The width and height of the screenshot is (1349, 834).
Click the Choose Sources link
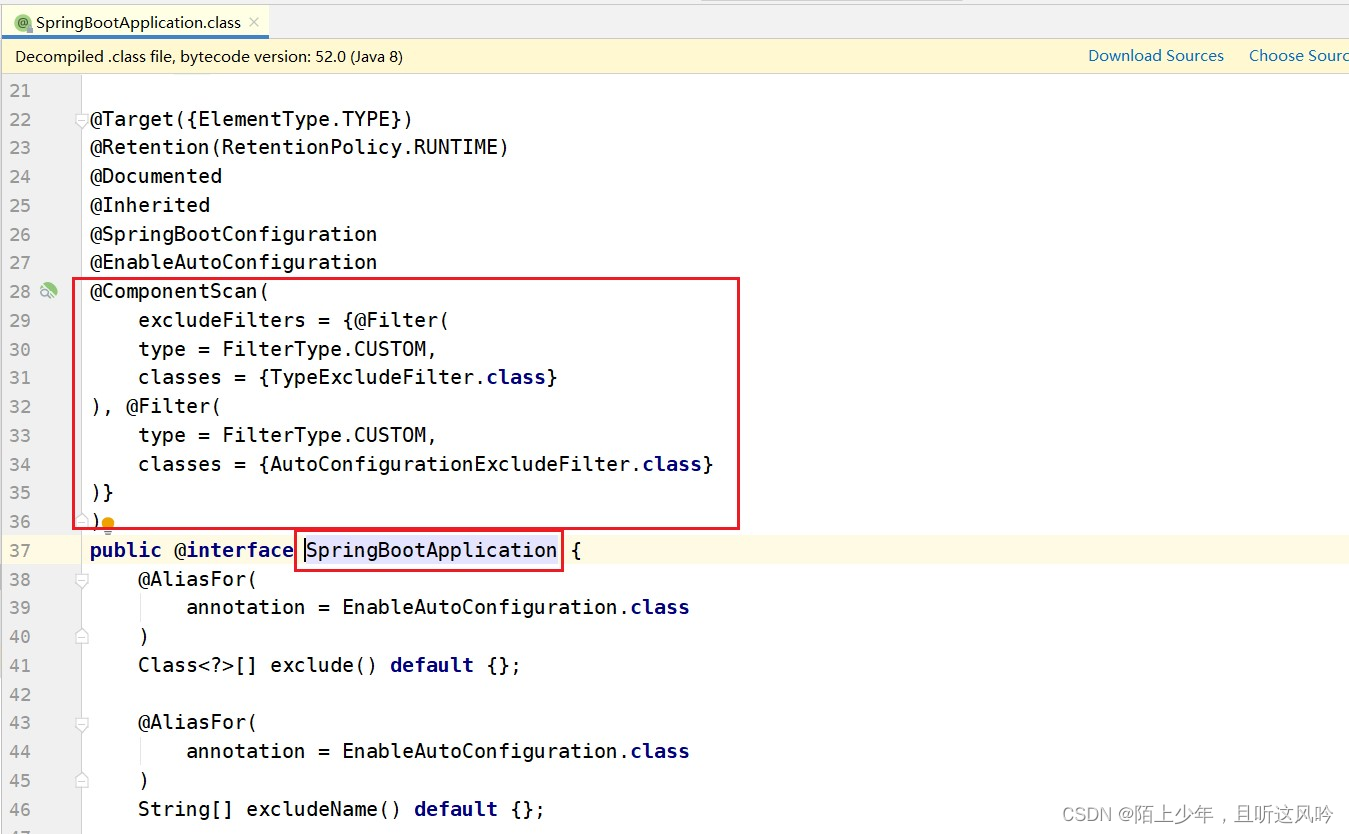(x=1298, y=56)
